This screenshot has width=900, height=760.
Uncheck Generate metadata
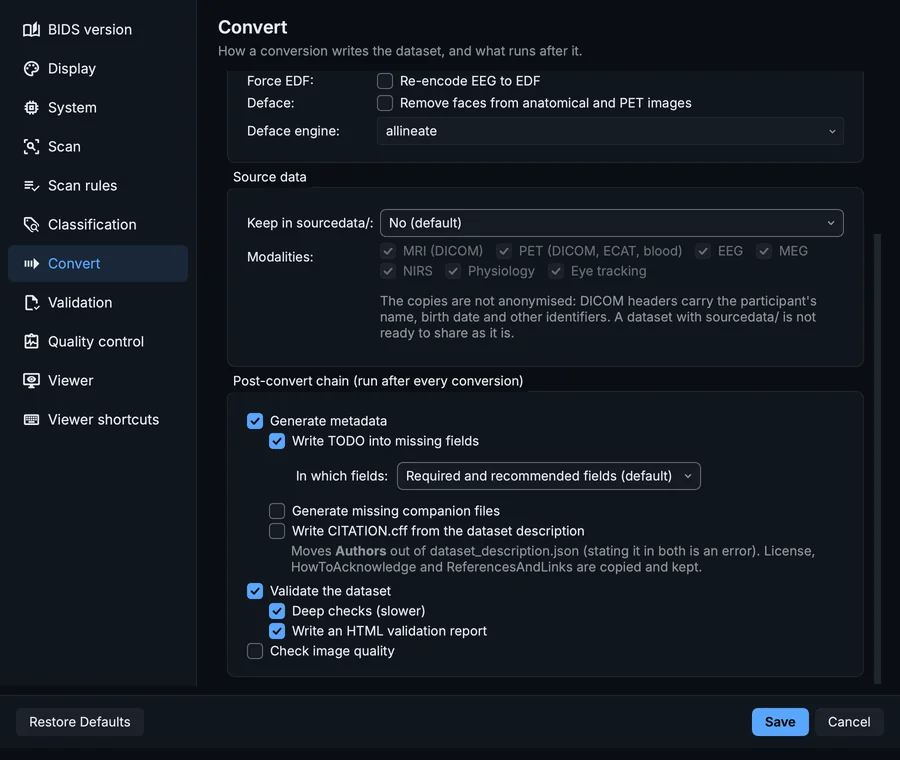click(x=255, y=421)
